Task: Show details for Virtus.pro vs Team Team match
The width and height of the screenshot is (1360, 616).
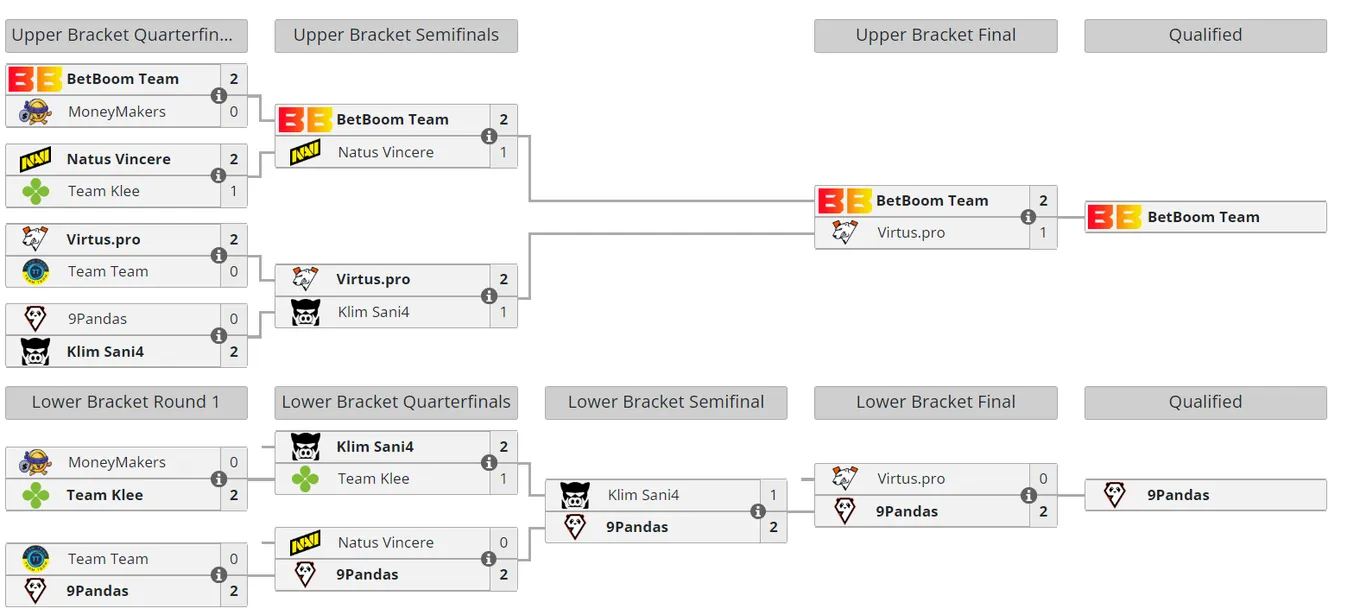Action: [218, 256]
